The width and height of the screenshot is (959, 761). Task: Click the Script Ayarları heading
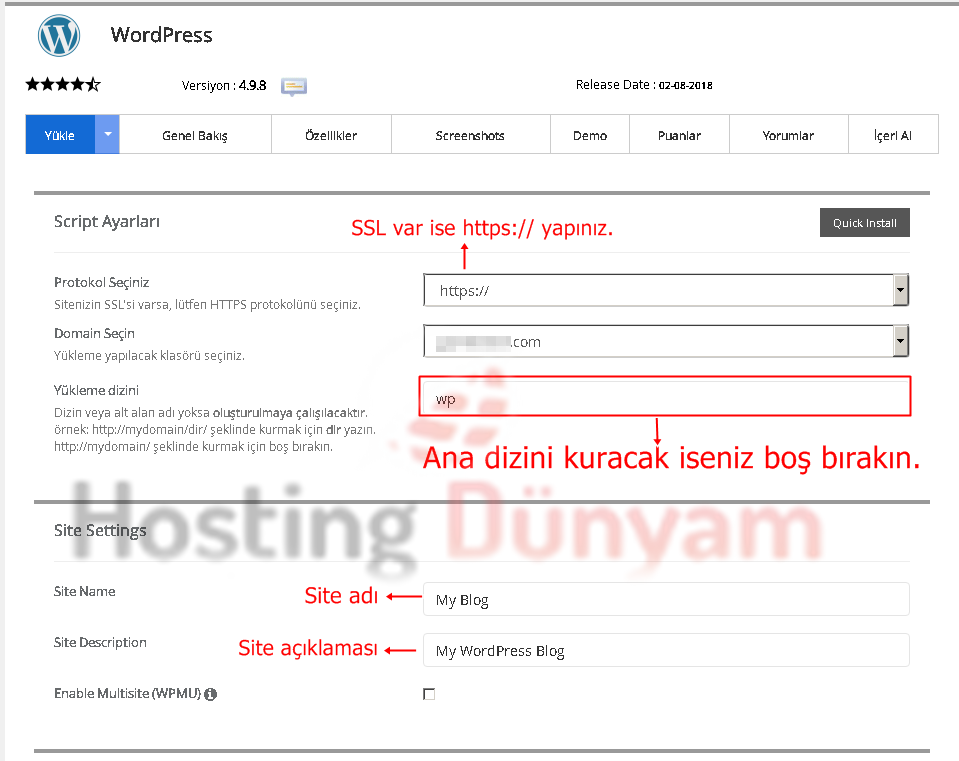click(107, 221)
